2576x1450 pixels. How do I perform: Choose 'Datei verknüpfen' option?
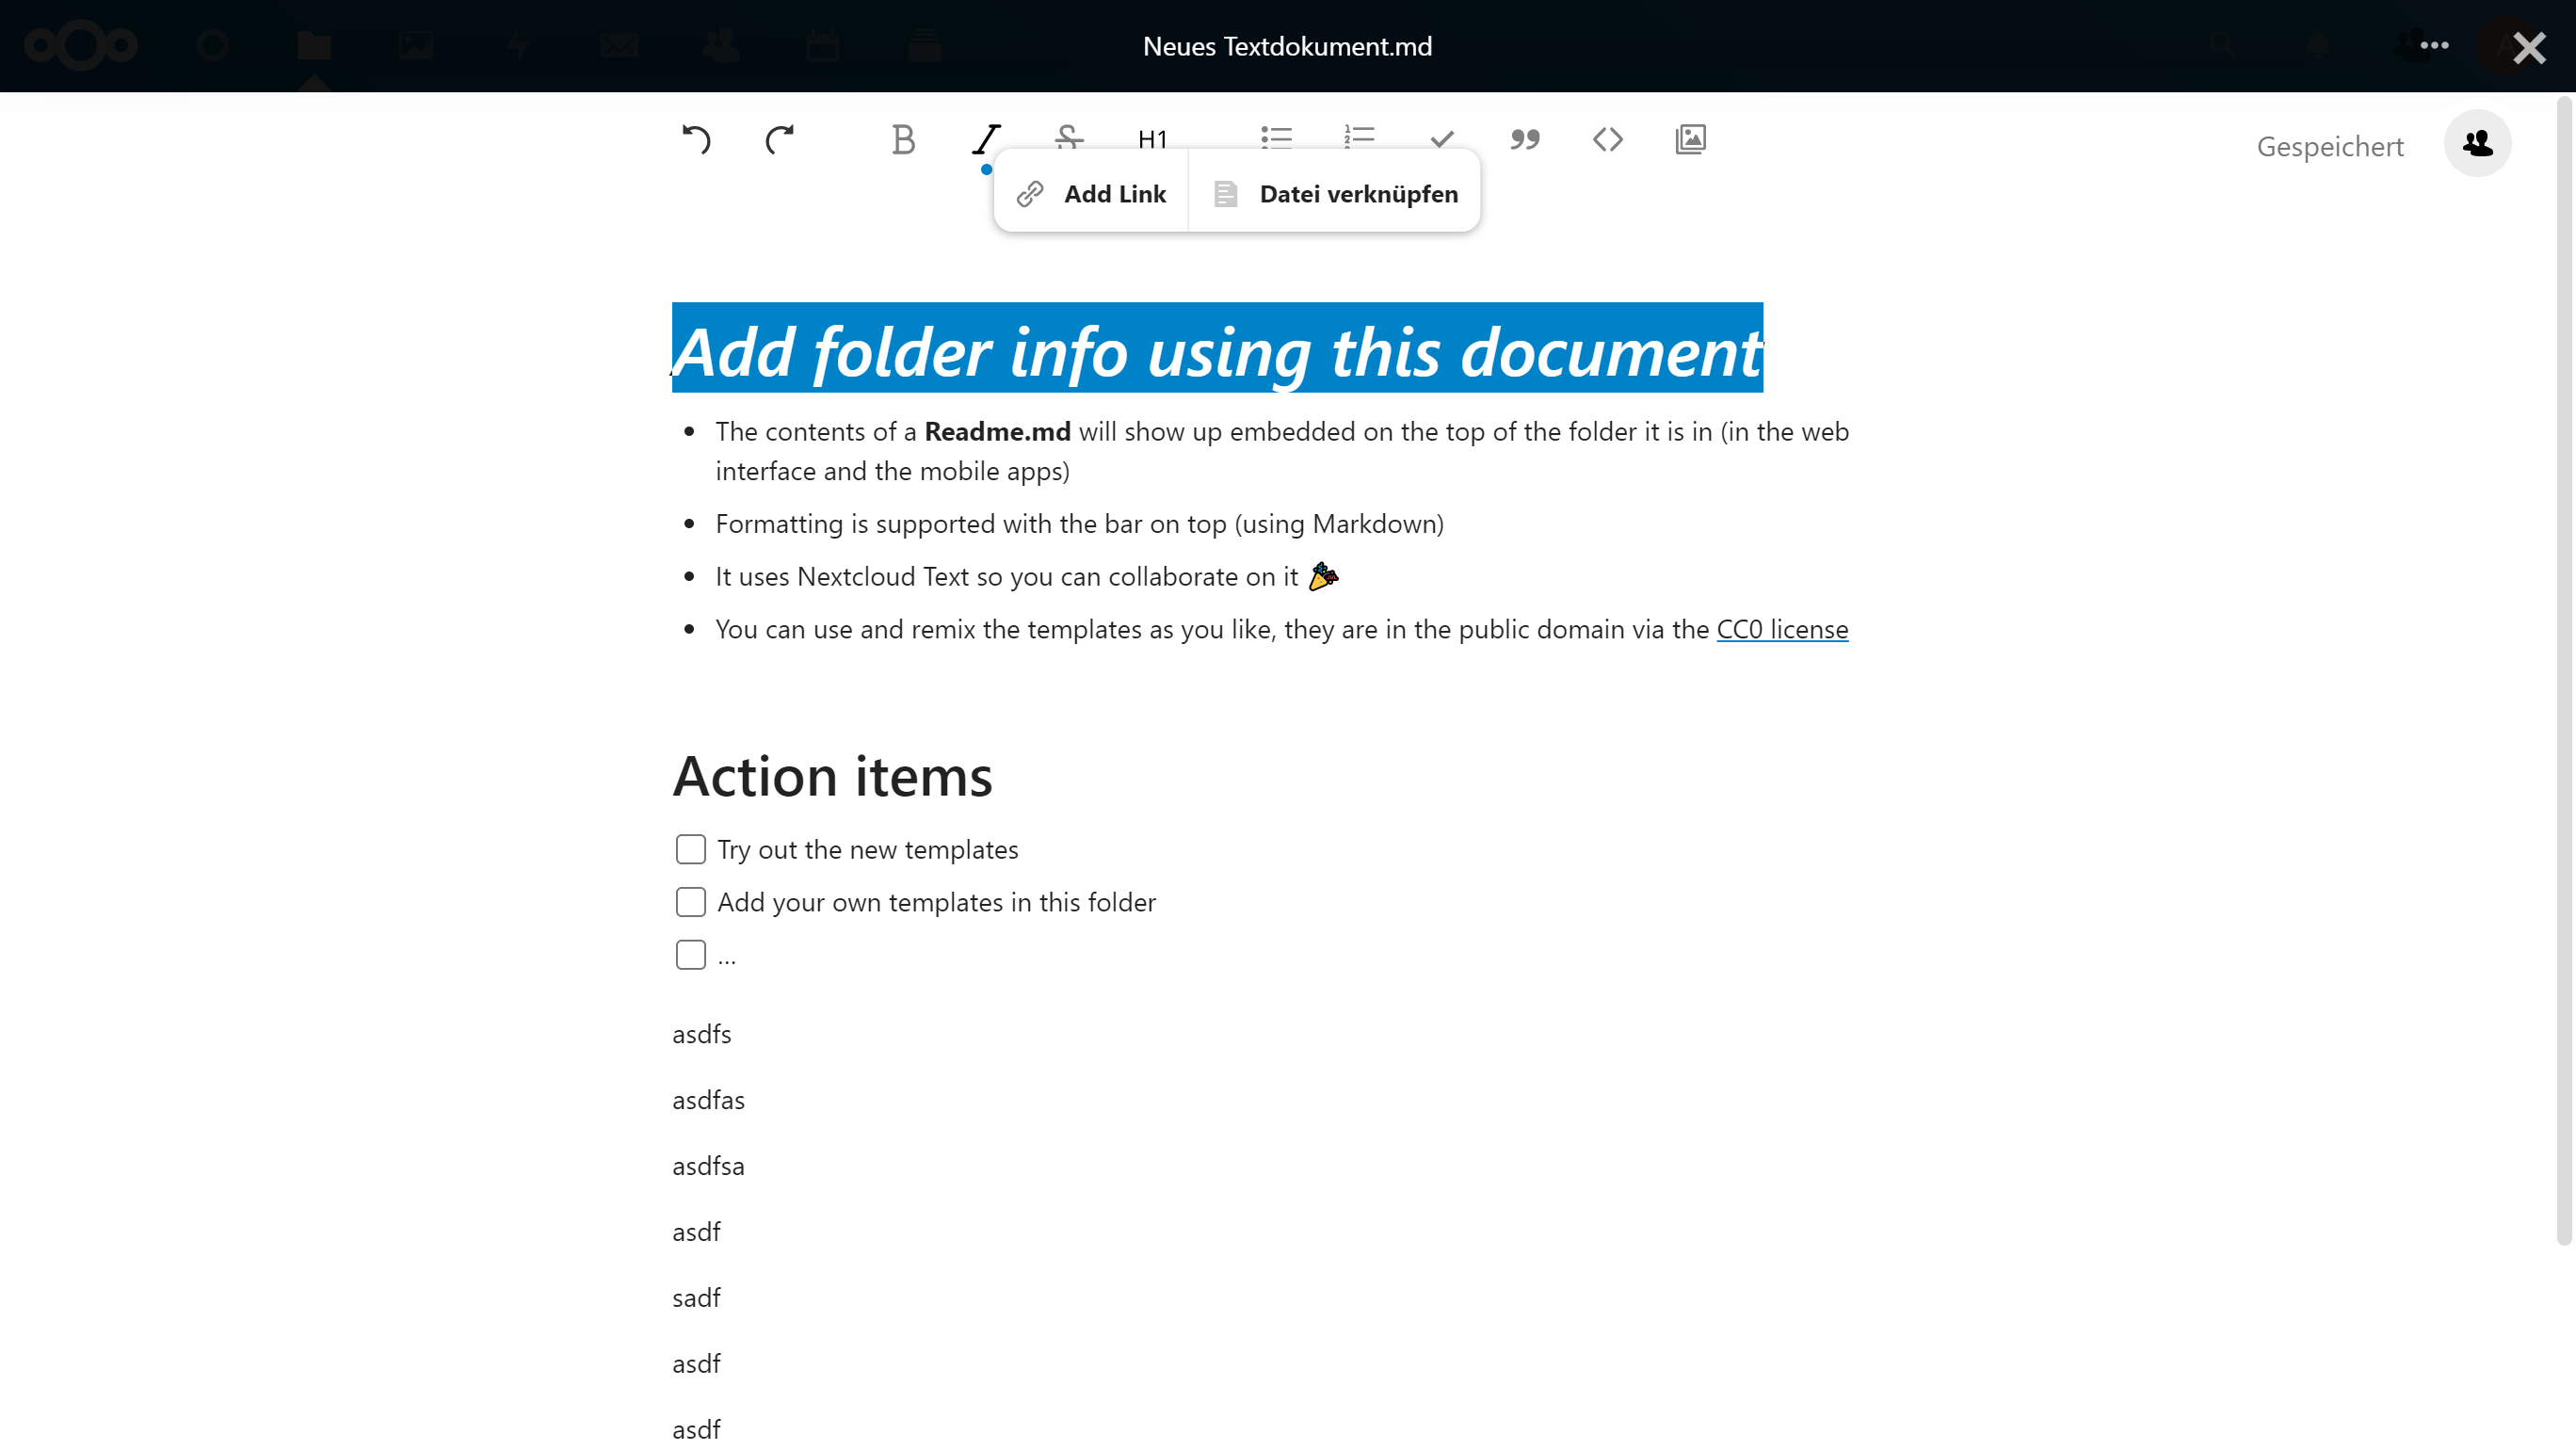(x=1335, y=193)
